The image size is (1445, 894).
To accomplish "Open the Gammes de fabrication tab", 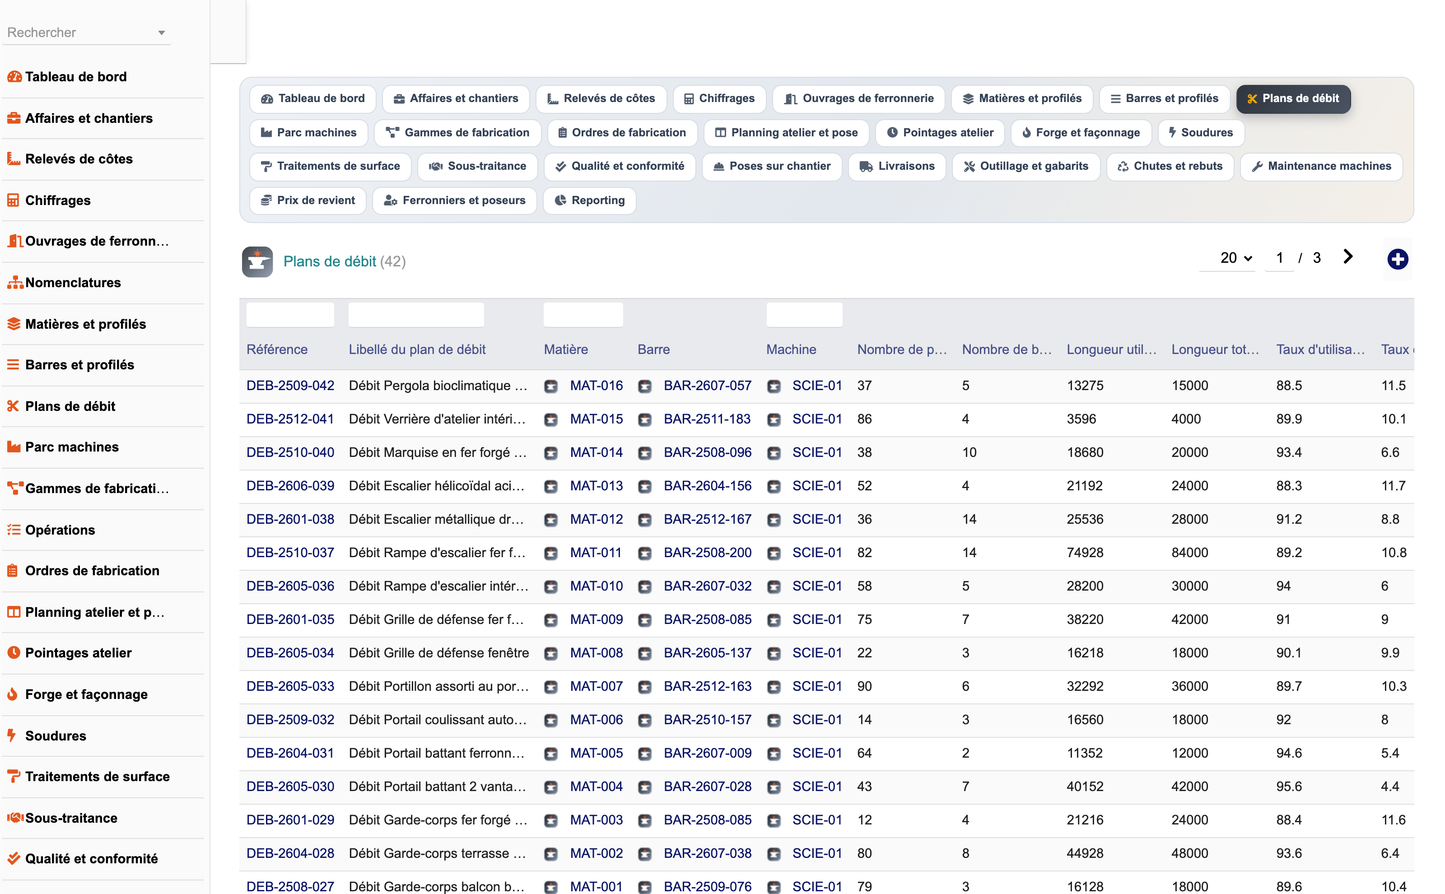I will [x=458, y=133].
